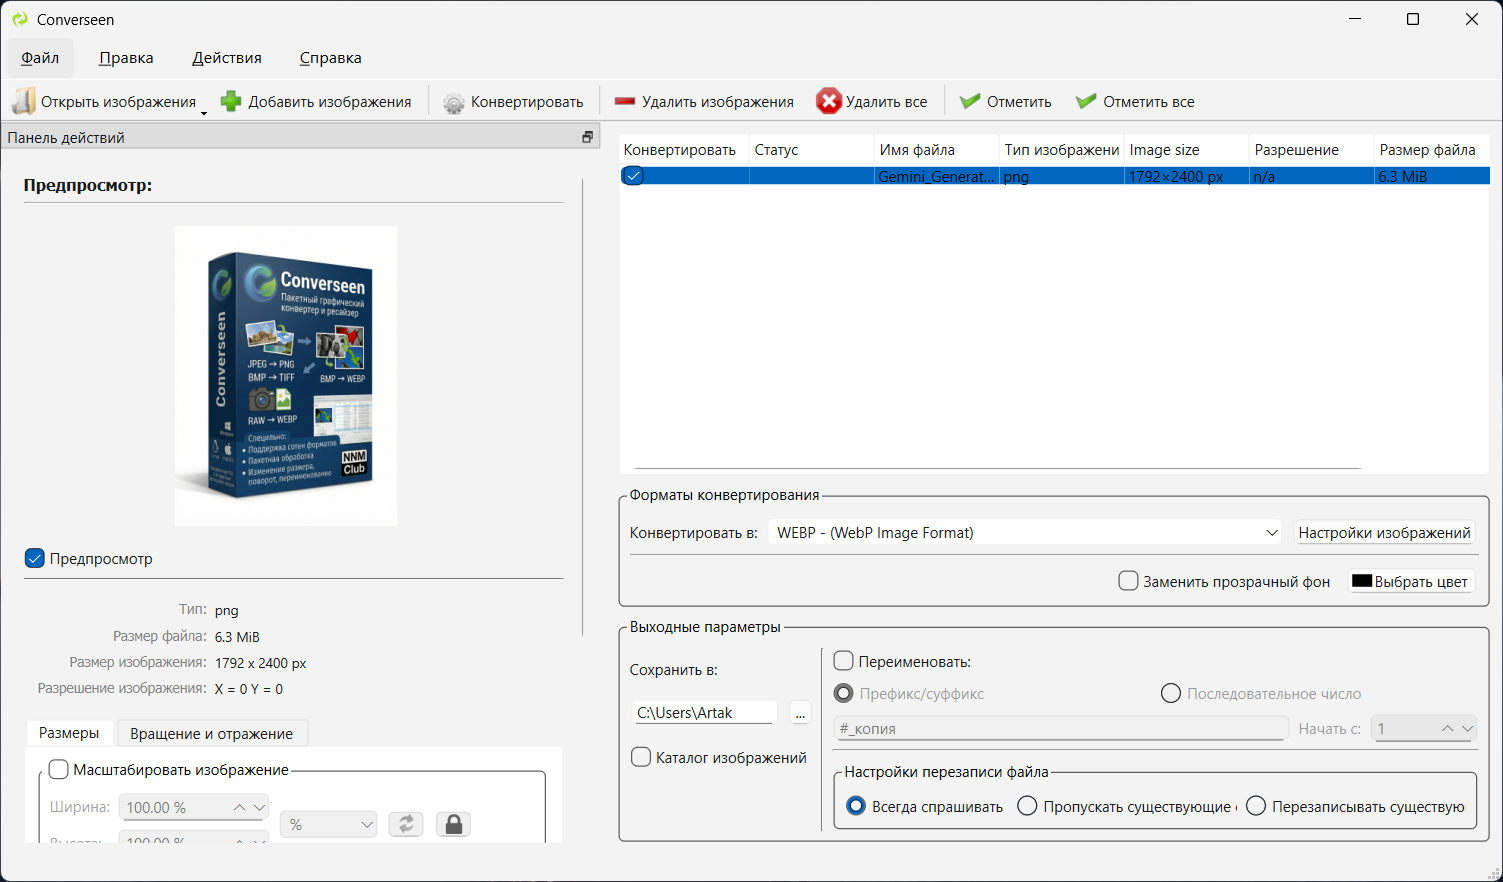Click the aspect ratio padlock icon
The height and width of the screenshot is (882, 1503).
pos(453,824)
